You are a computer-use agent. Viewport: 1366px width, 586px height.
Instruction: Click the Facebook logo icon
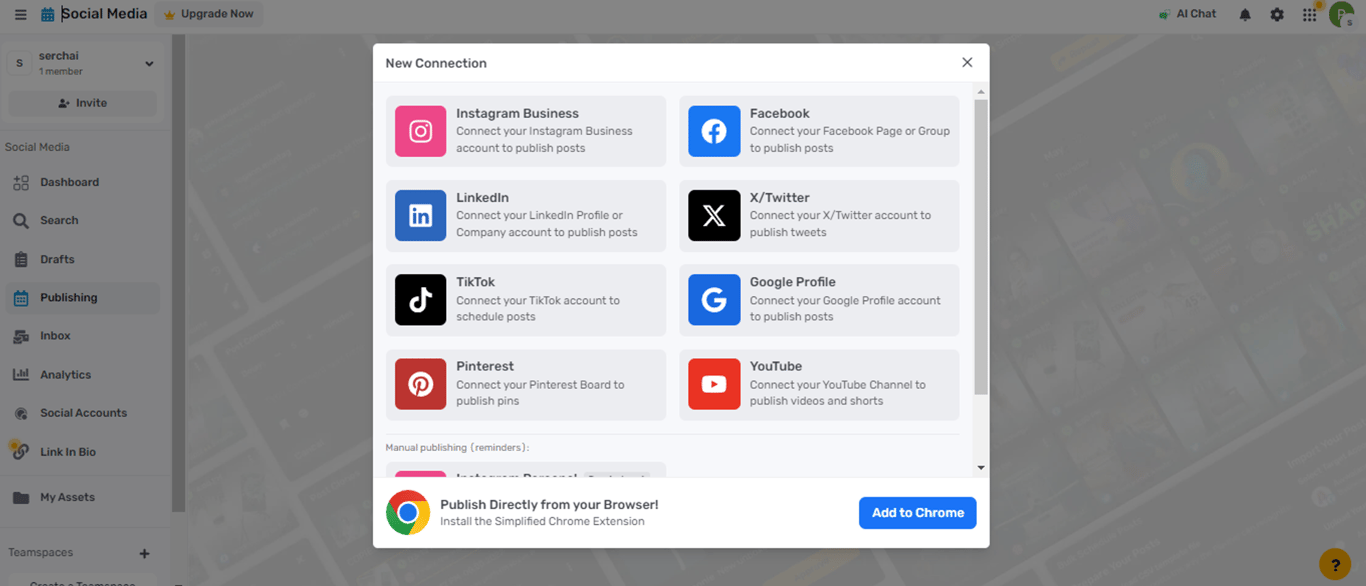tap(714, 131)
